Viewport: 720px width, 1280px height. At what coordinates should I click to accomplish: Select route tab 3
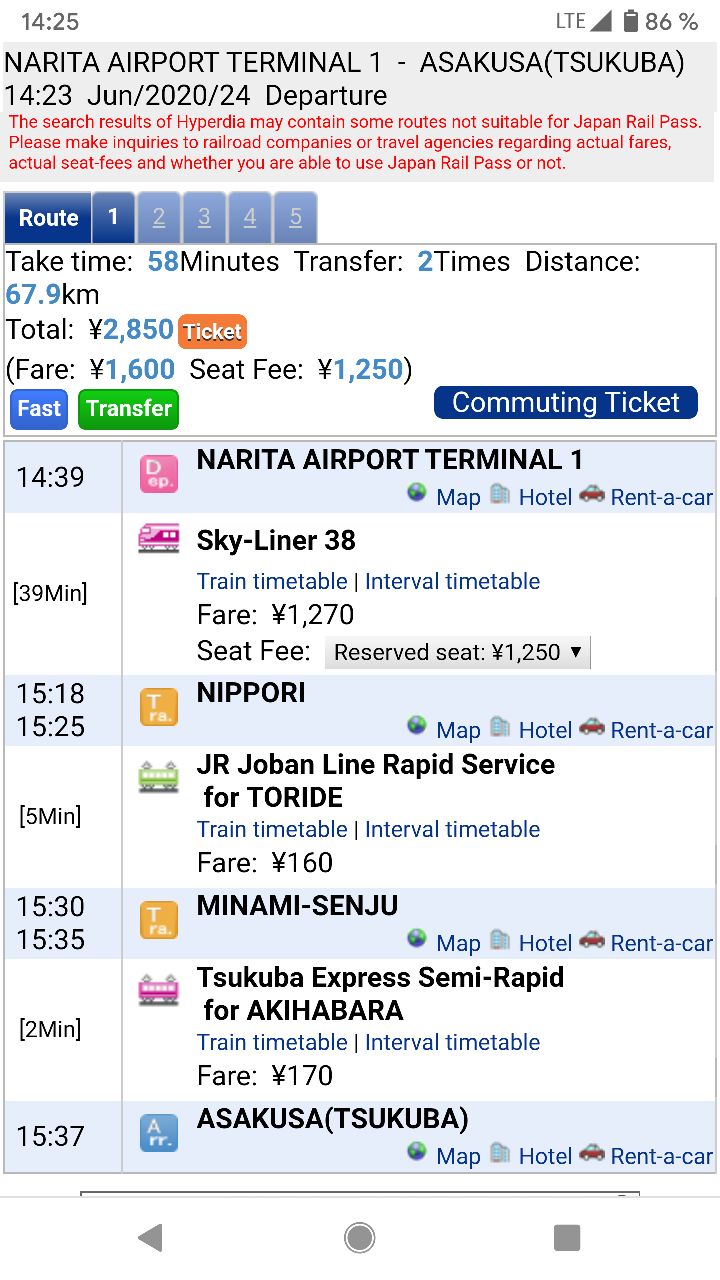pos(204,217)
